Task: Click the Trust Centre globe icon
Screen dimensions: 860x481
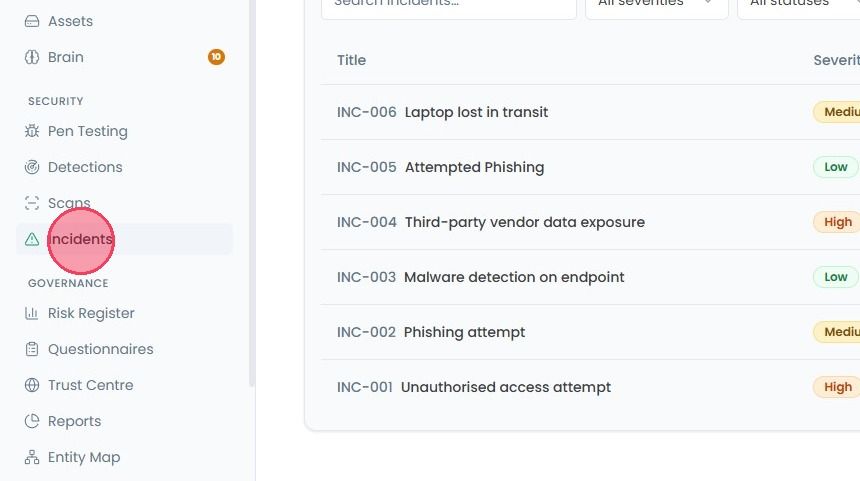Action: [x=32, y=385]
